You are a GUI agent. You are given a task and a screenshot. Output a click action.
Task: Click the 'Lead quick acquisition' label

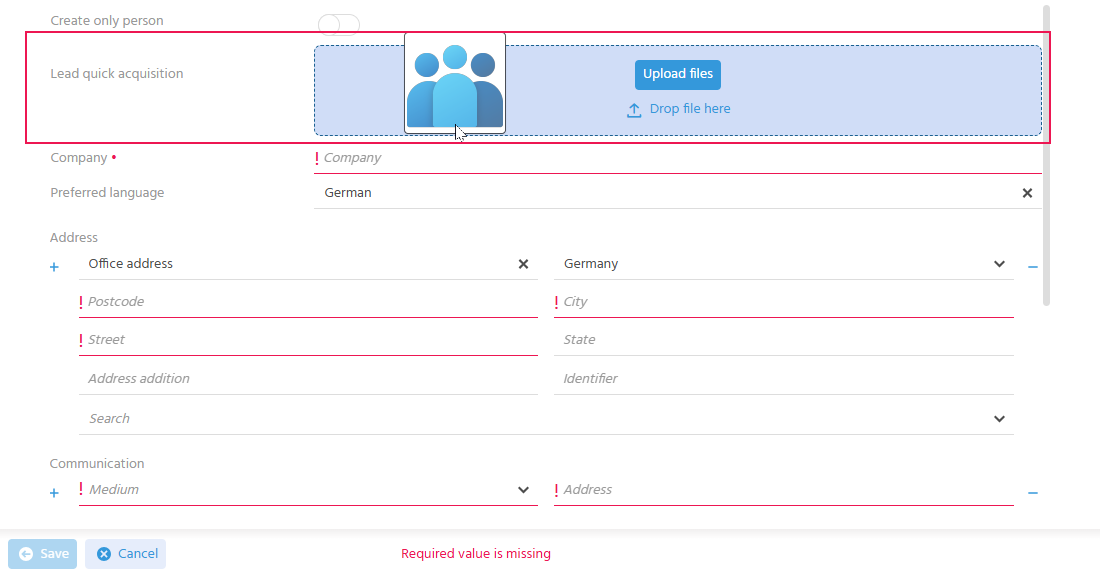[x=116, y=74]
